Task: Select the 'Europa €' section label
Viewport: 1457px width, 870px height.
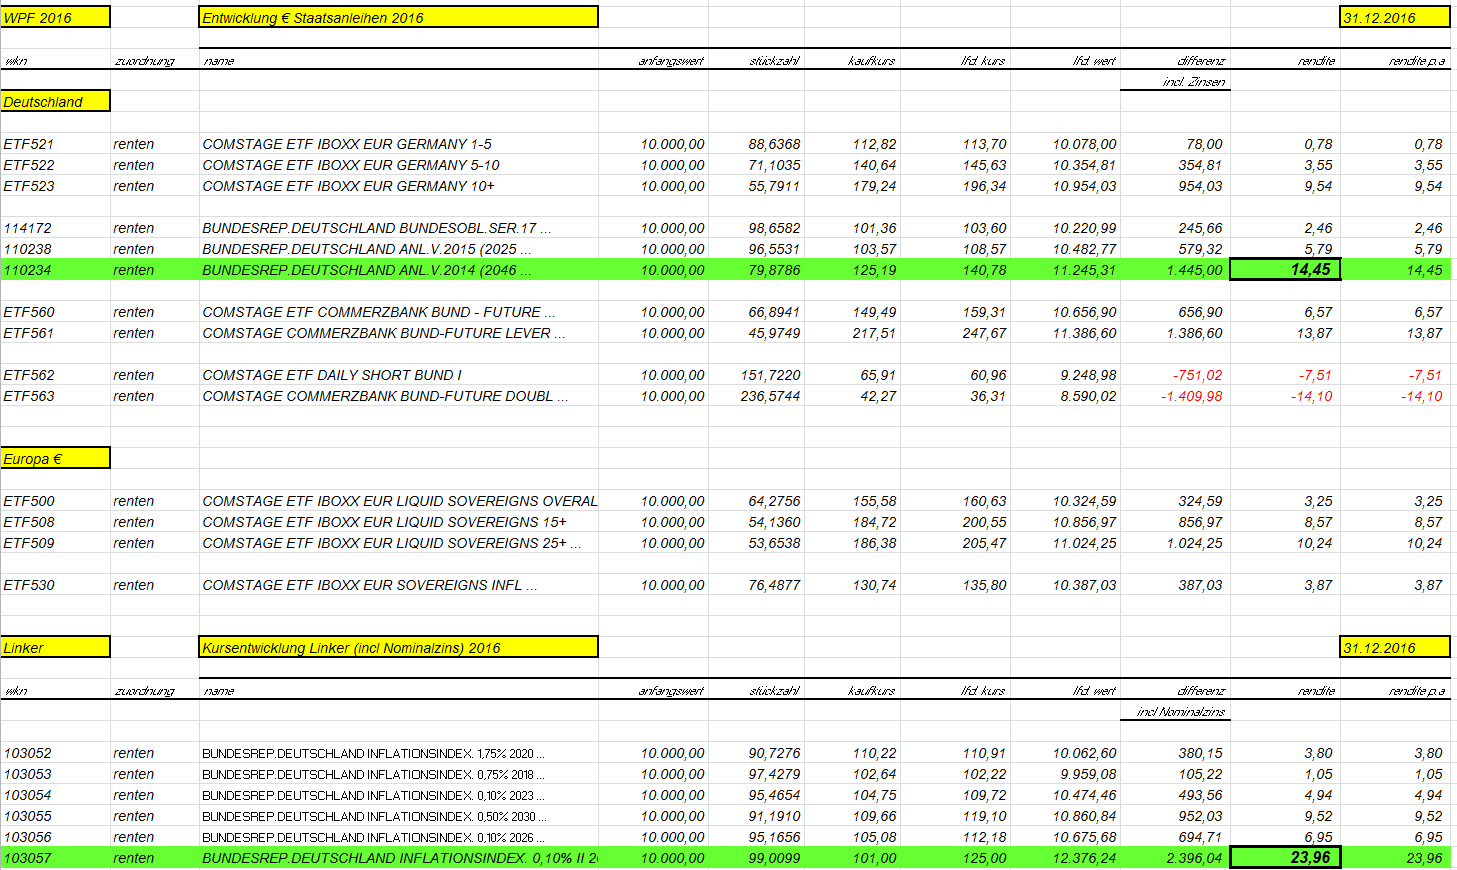Action: tap(55, 458)
